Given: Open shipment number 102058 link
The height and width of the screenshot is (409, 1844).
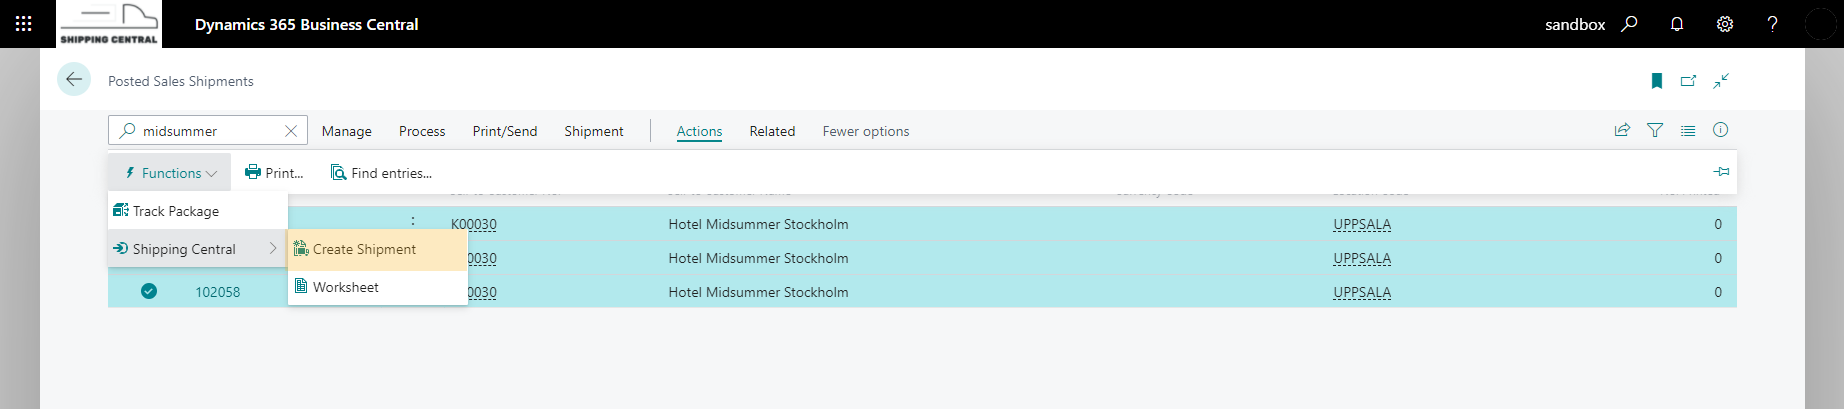Looking at the screenshot, I should click(x=217, y=292).
